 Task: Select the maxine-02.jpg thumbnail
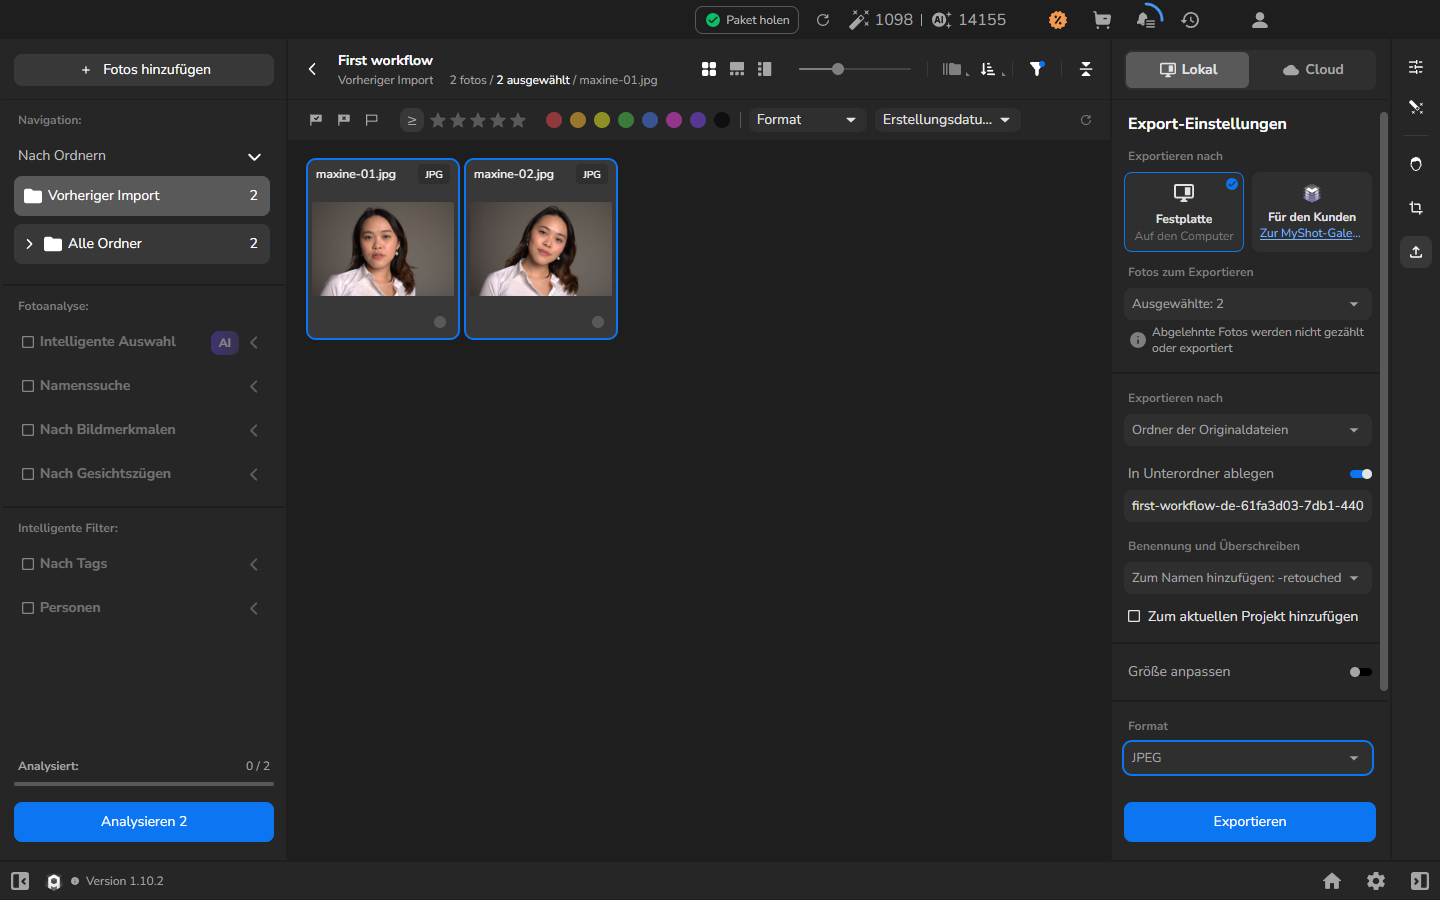(541, 249)
